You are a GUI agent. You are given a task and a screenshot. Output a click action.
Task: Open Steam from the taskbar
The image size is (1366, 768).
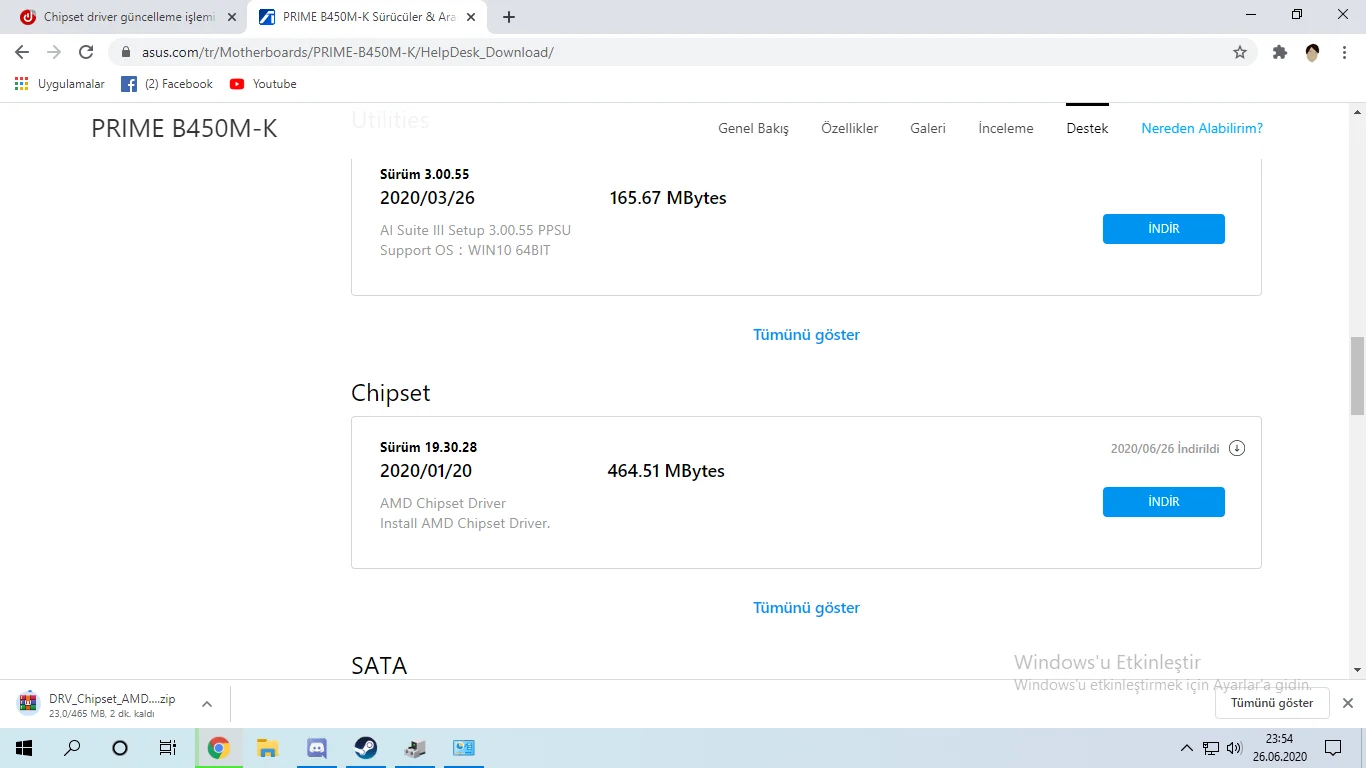pos(365,748)
